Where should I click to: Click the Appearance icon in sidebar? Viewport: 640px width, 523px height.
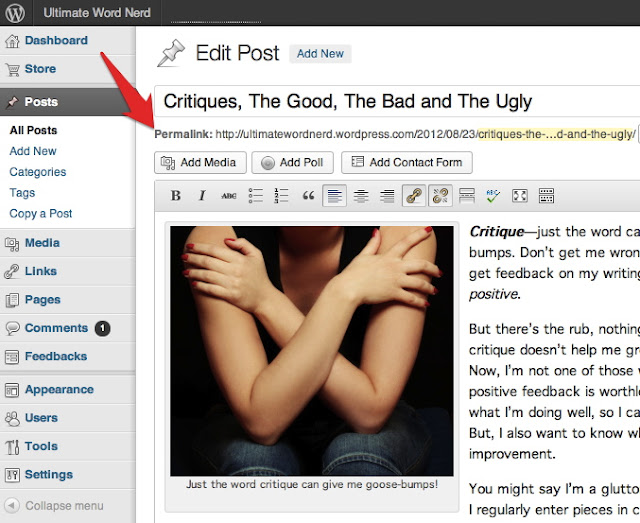pyautogui.click(x=12, y=390)
